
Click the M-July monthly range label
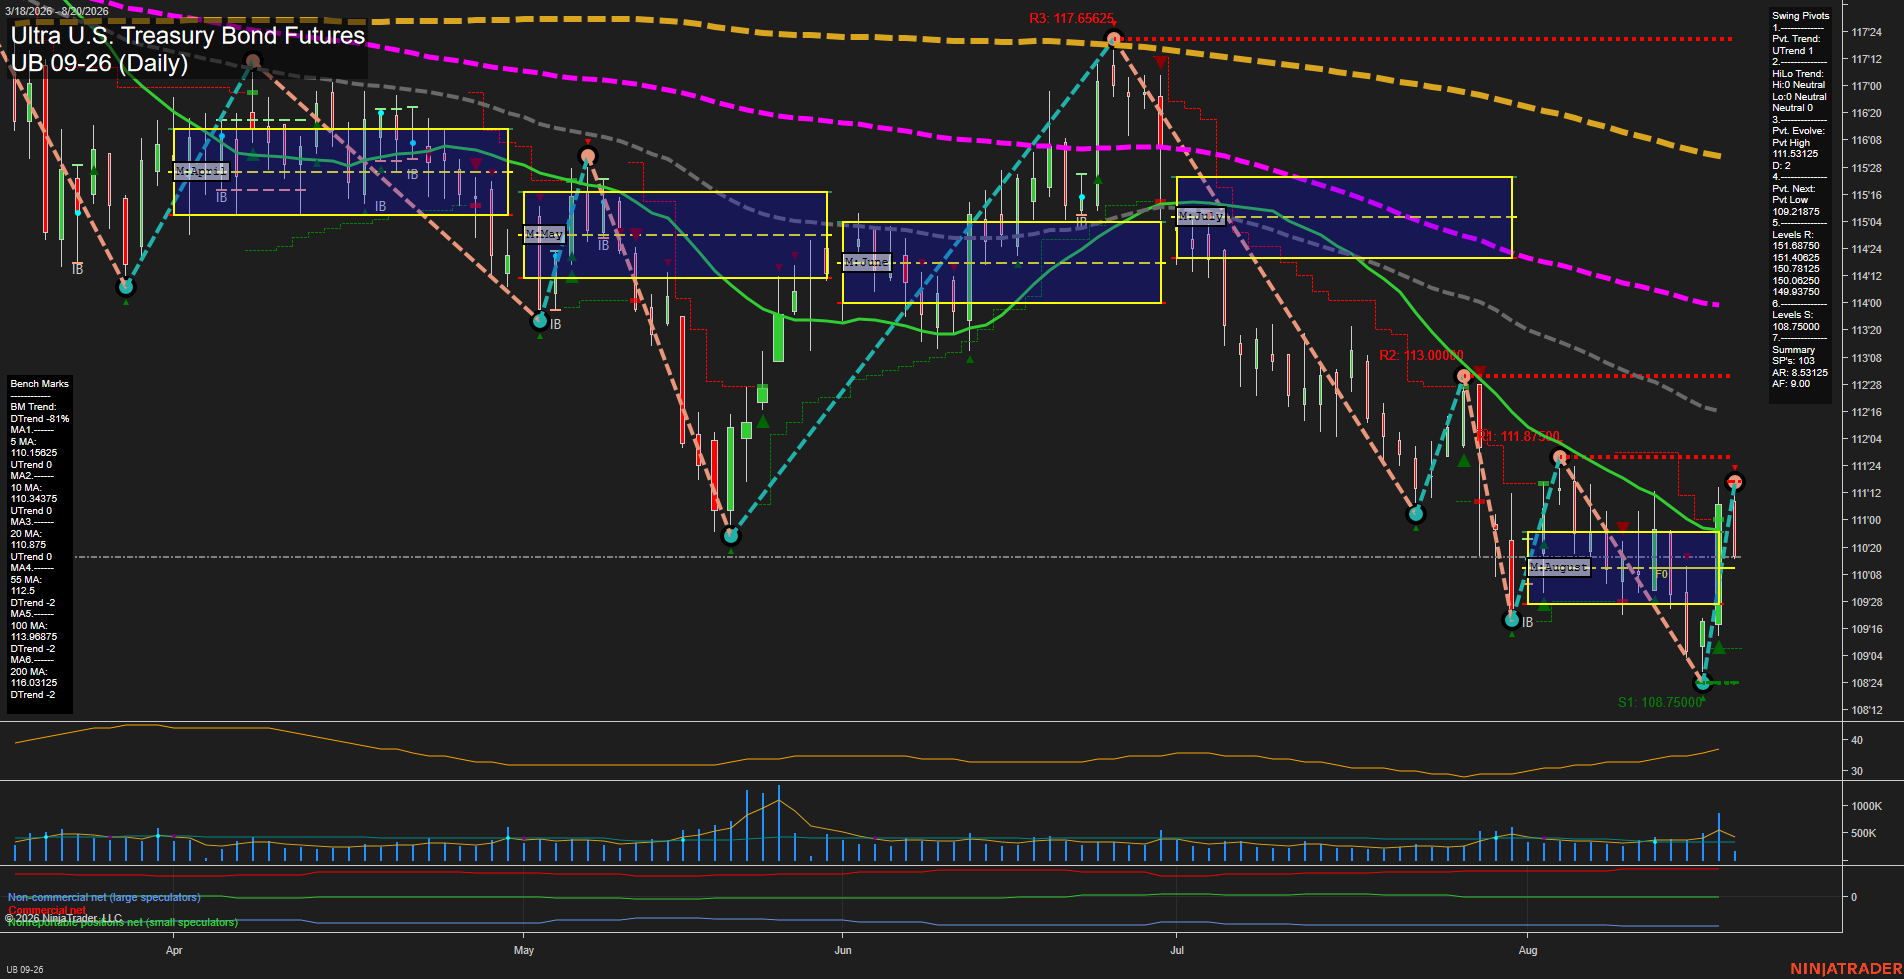1200,216
